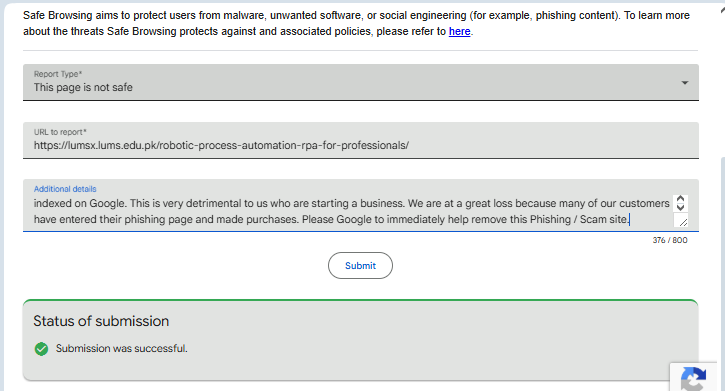Click the 'Status of submission' heading
The width and height of the screenshot is (725, 391).
(101, 321)
